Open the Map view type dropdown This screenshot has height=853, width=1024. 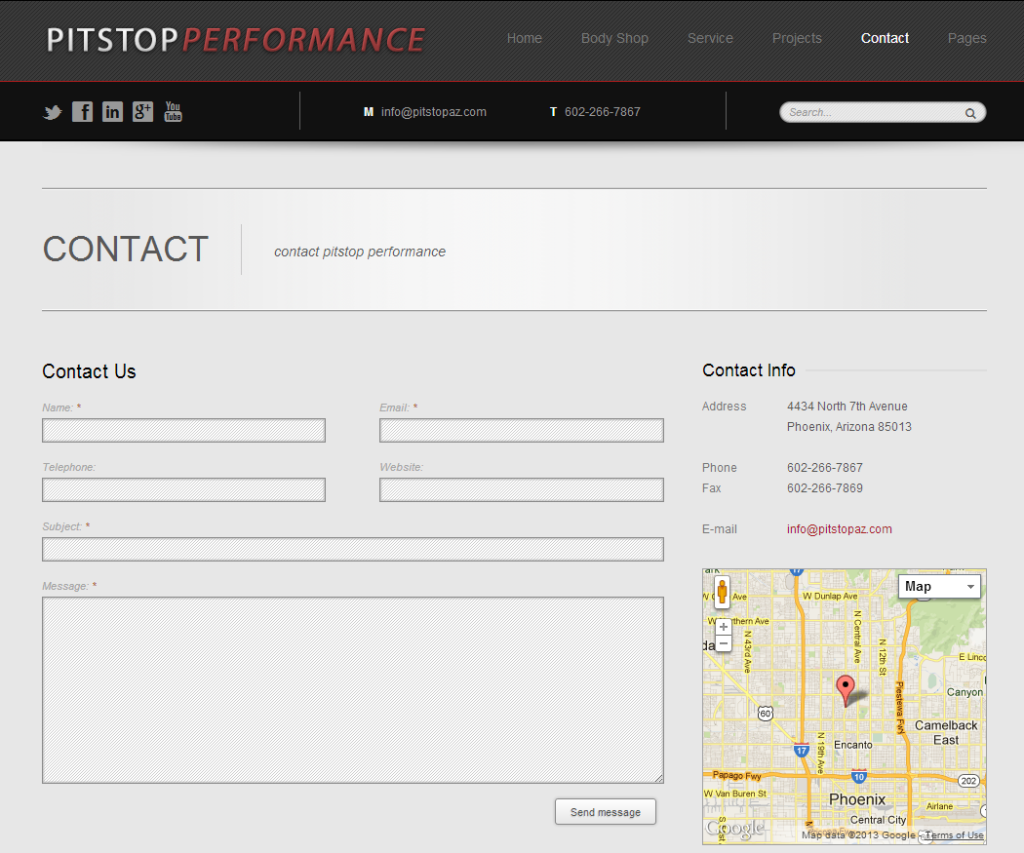938,586
